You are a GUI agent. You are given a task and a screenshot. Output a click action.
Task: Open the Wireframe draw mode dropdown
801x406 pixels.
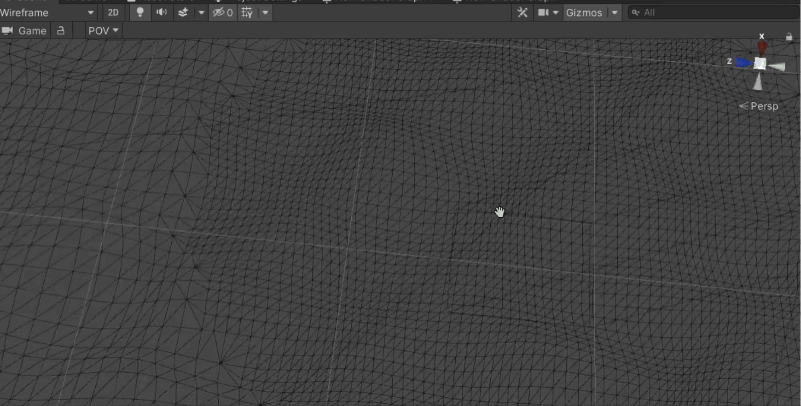point(49,13)
